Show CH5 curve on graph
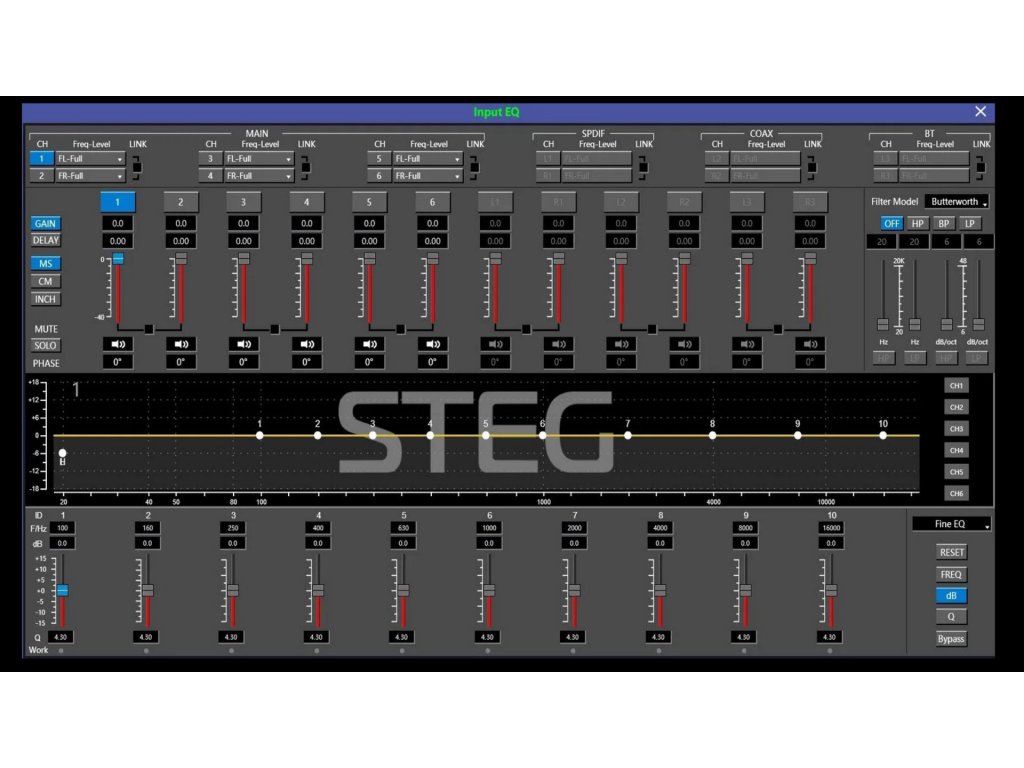This screenshot has height=768, width=1024. [x=956, y=472]
